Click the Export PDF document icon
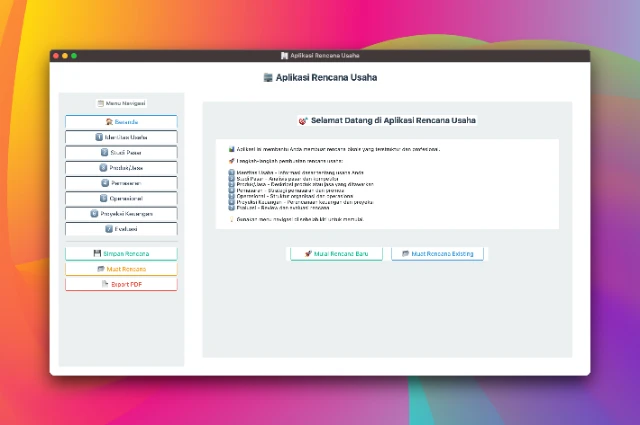Viewport: 640px width, 425px height. [x=105, y=284]
